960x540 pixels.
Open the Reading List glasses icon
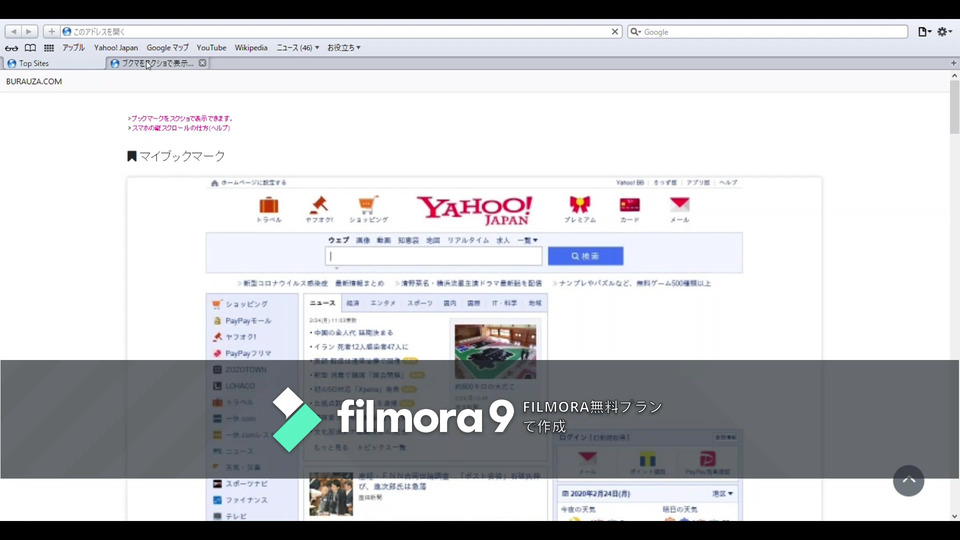[x=12, y=48]
